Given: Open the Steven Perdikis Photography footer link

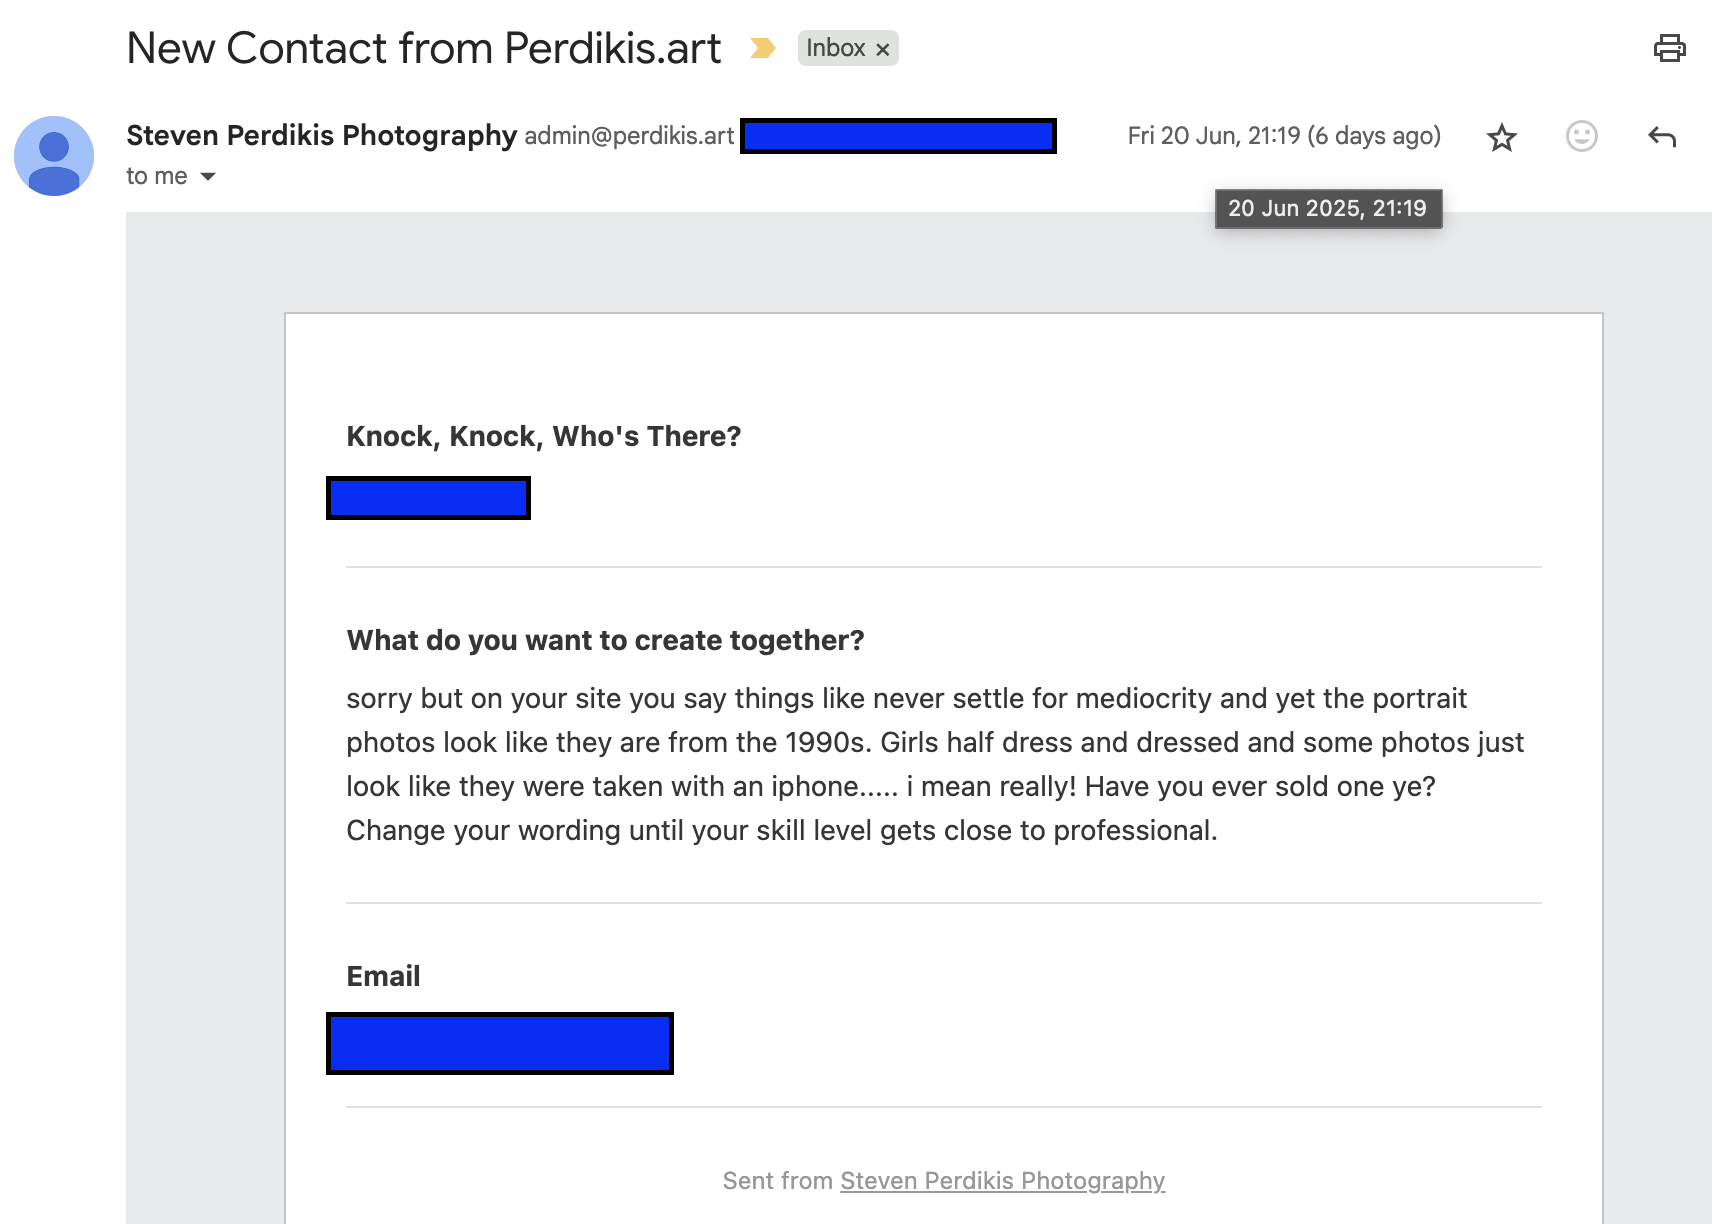Looking at the screenshot, I should click(1002, 1181).
